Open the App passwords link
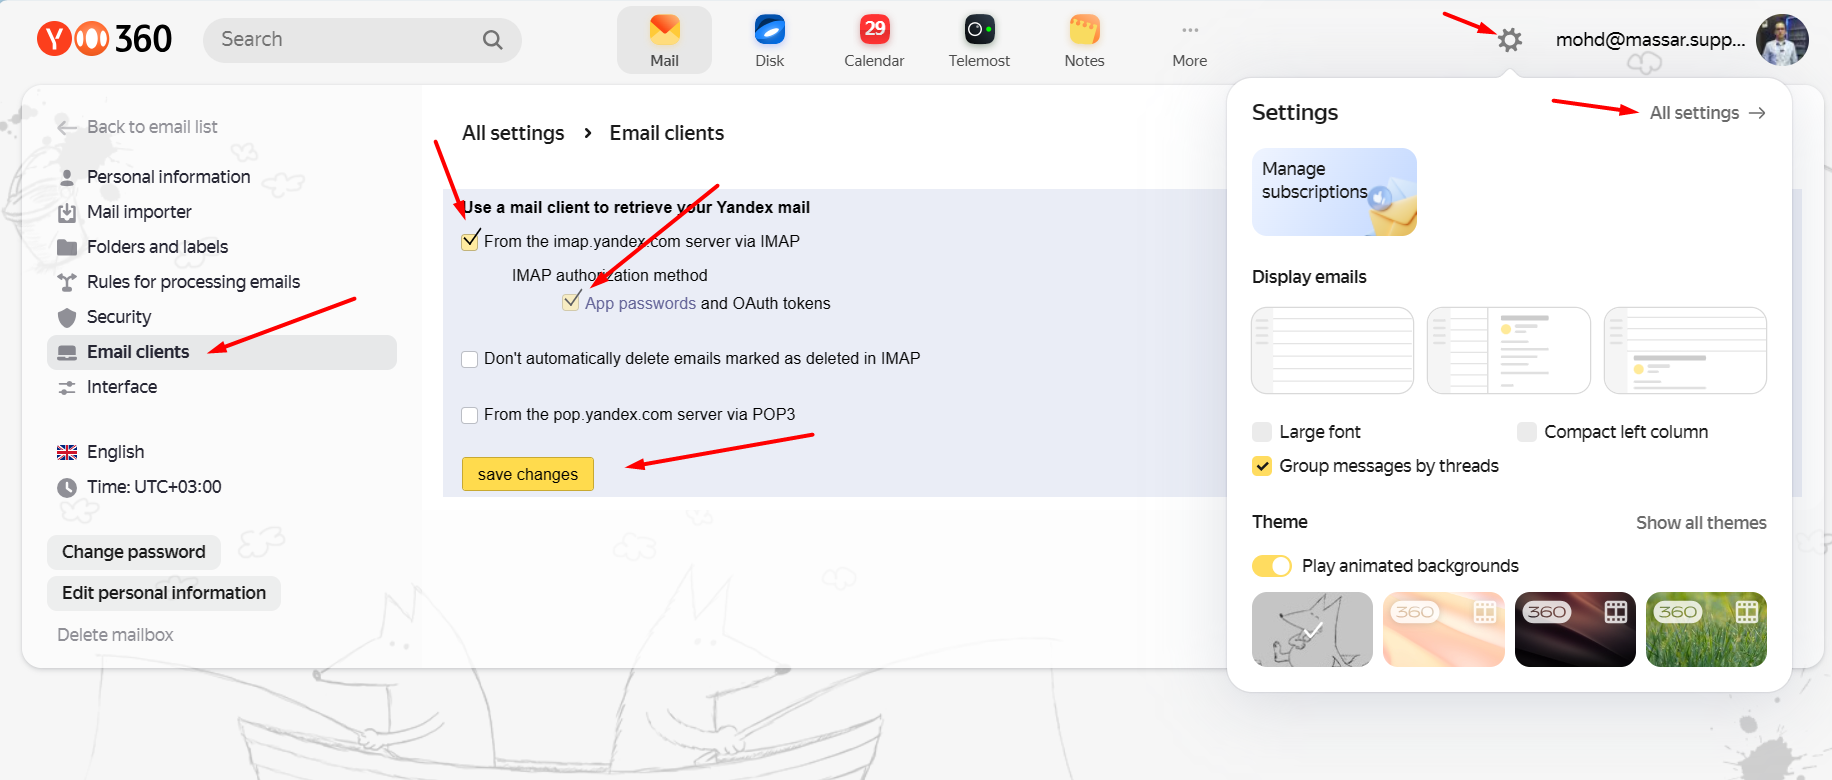The height and width of the screenshot is (780, 1832). coord(640,303)
